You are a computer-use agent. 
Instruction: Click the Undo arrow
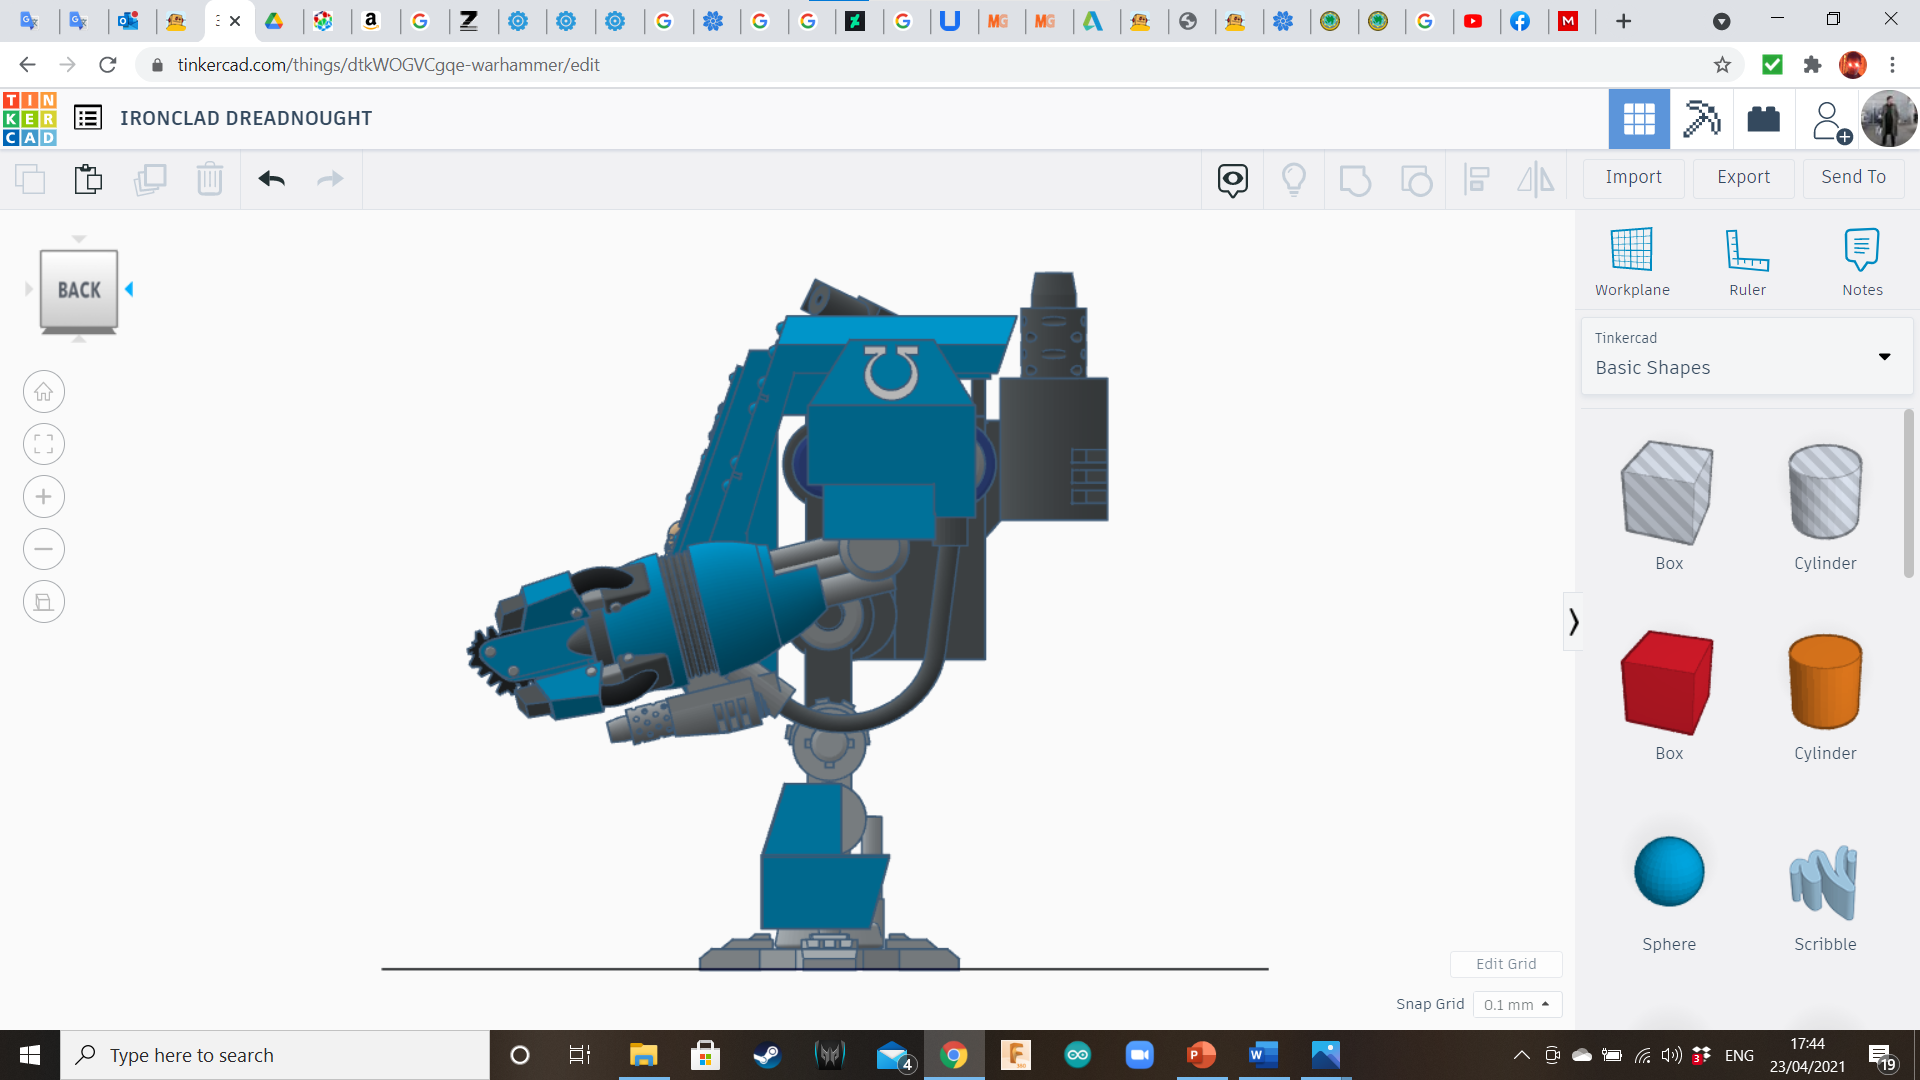(x=272, y=179)
